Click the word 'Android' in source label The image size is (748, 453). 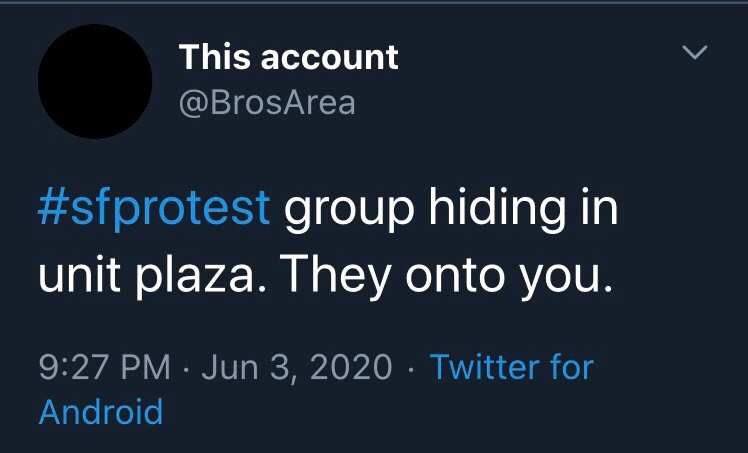pos(100,411)
